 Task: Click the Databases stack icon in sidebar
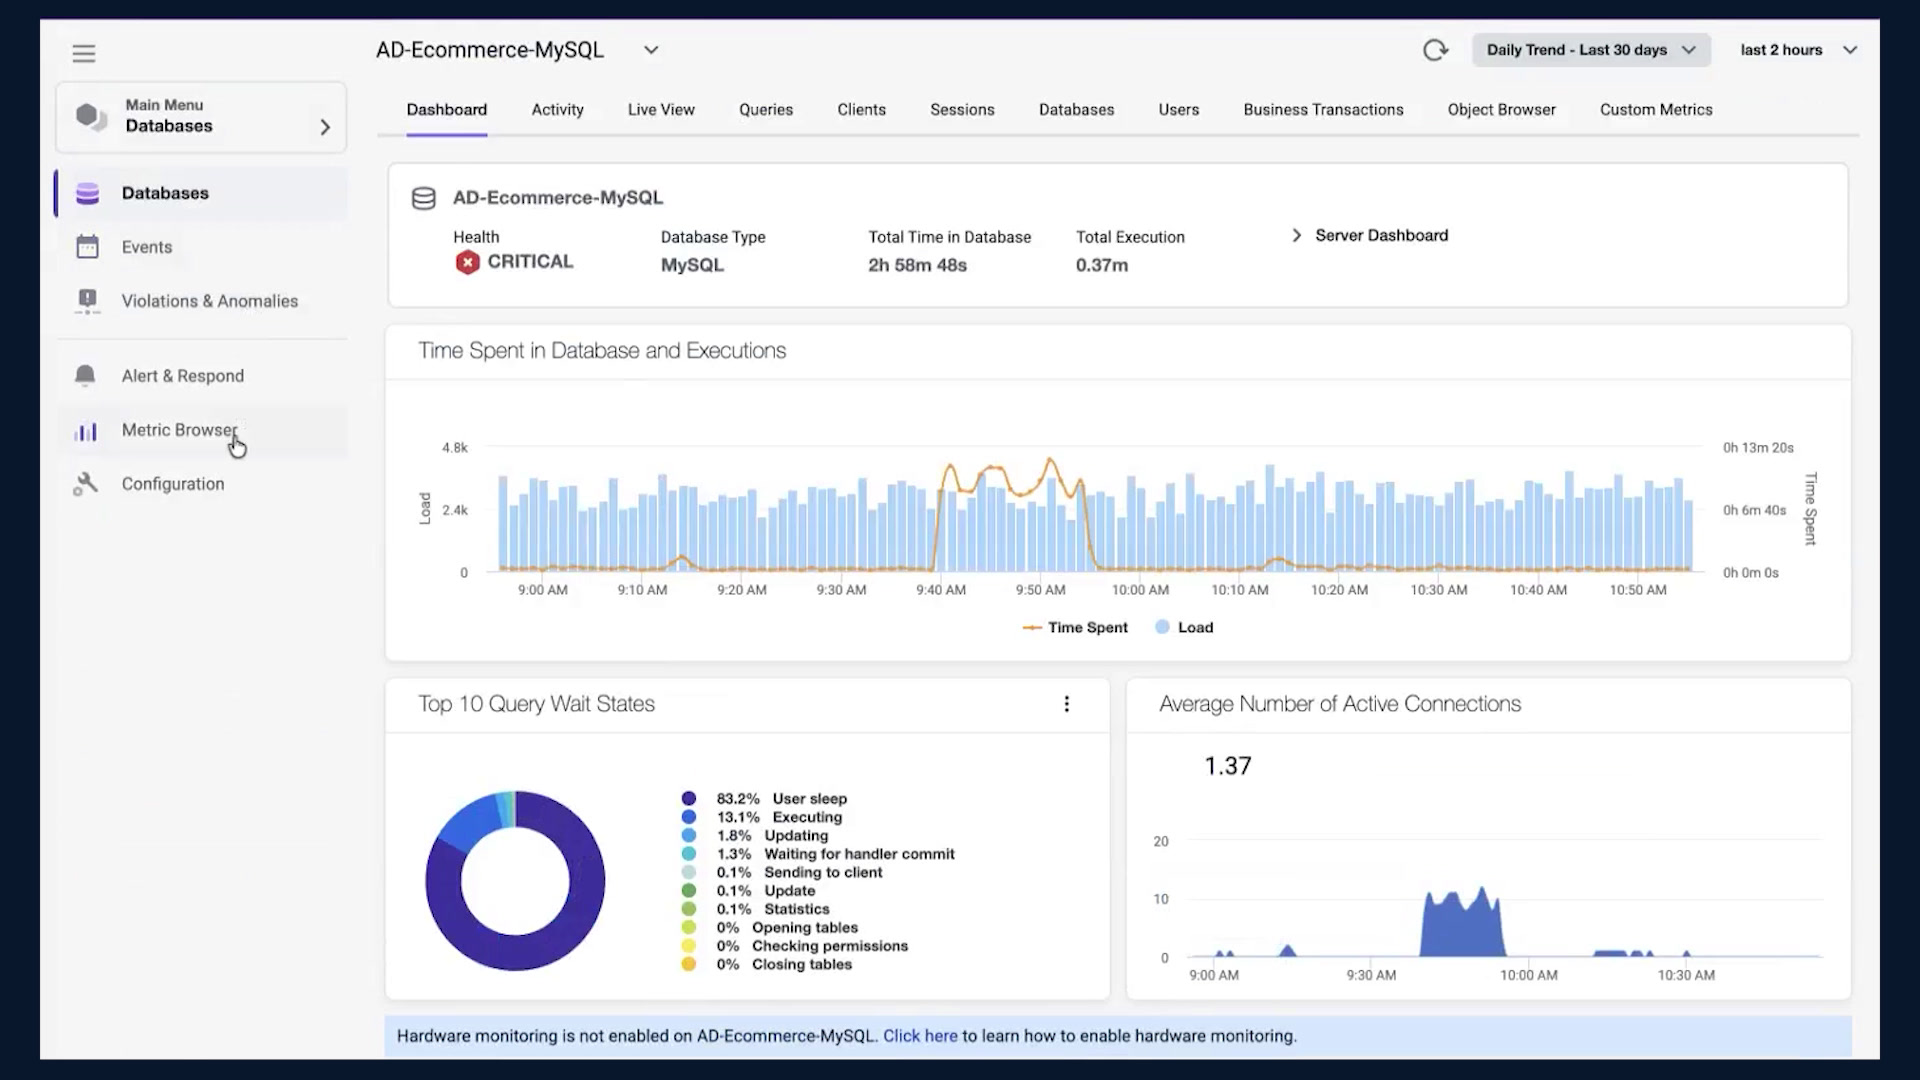pos(88,193)
